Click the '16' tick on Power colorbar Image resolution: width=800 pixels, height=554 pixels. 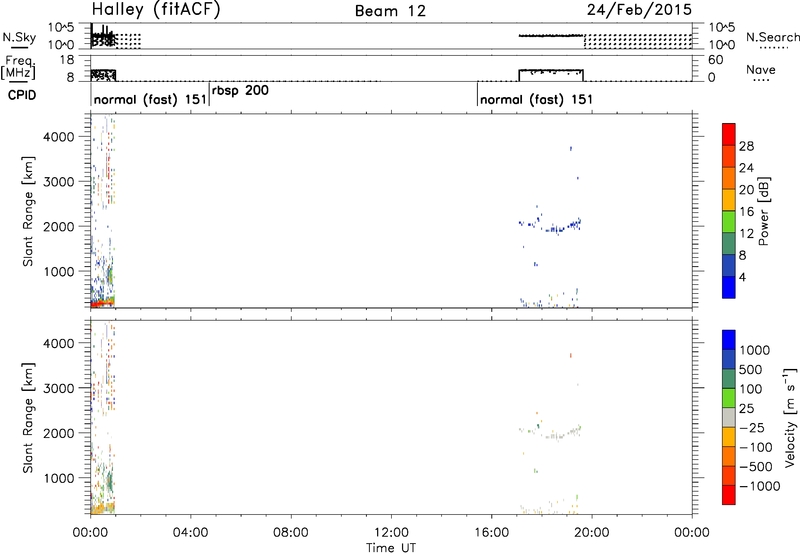pos(746,212)
